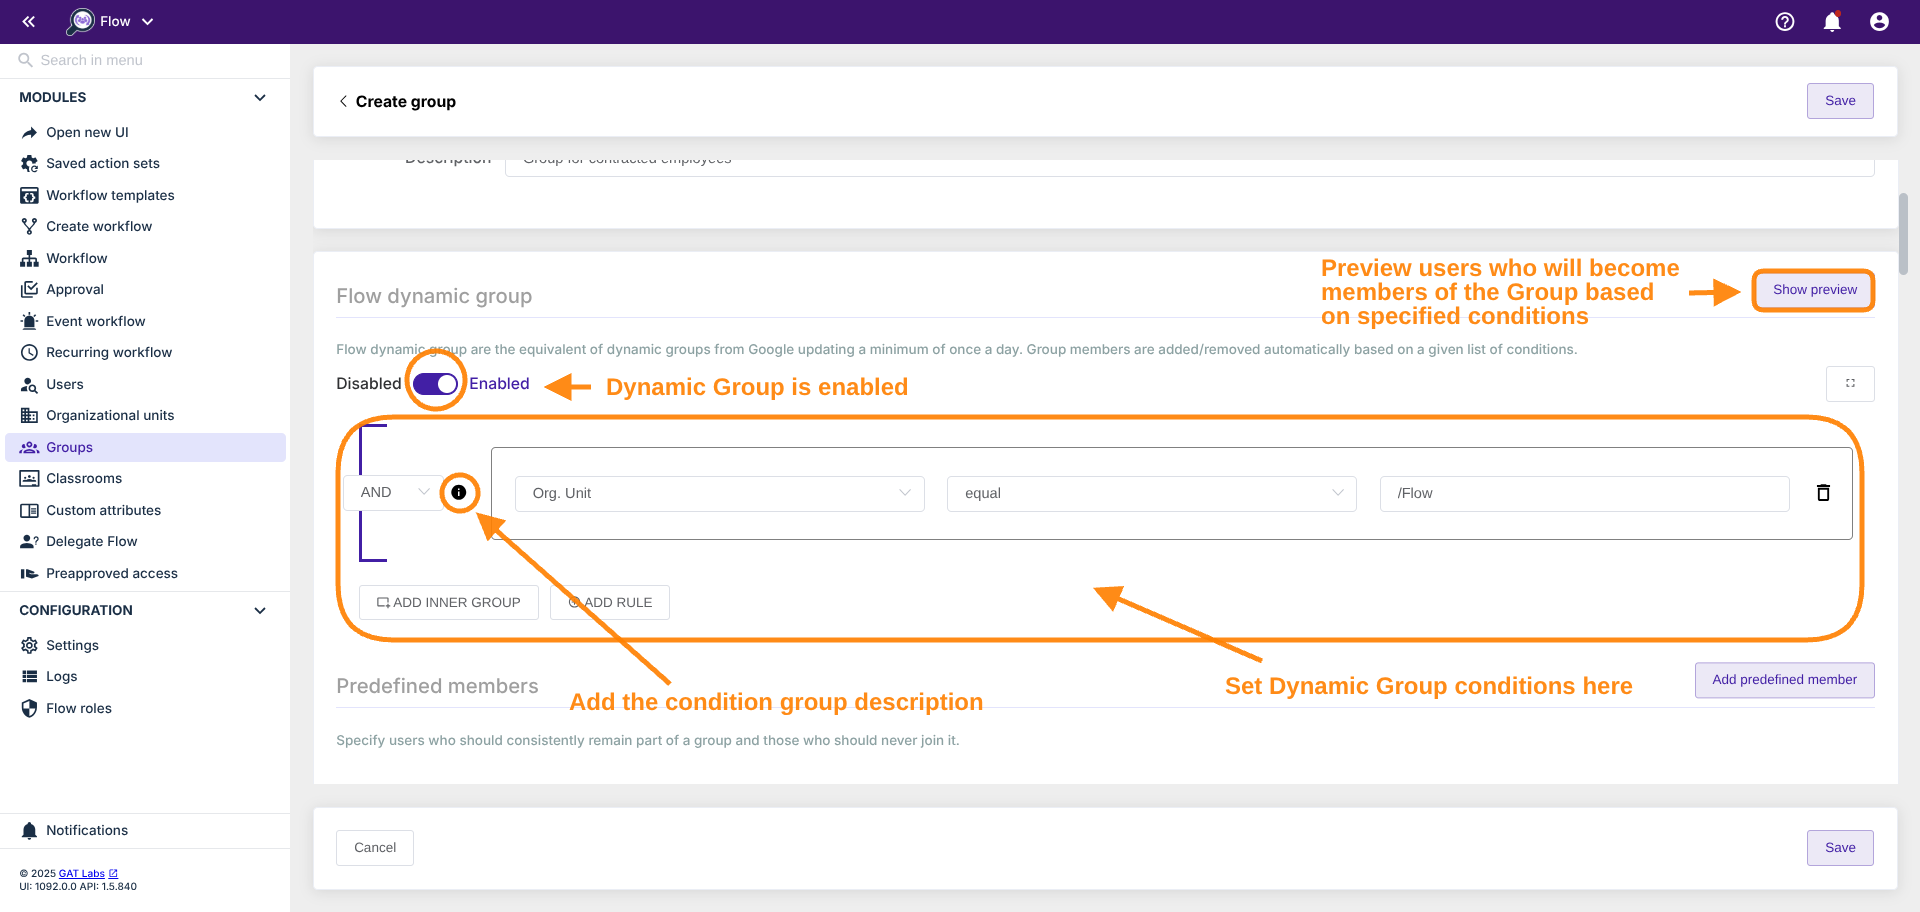This screenshot has width=1920, height=912.
Task: Collapse the CONFIGURATION section
Action: pyautogui.click(x=260, y=610)
